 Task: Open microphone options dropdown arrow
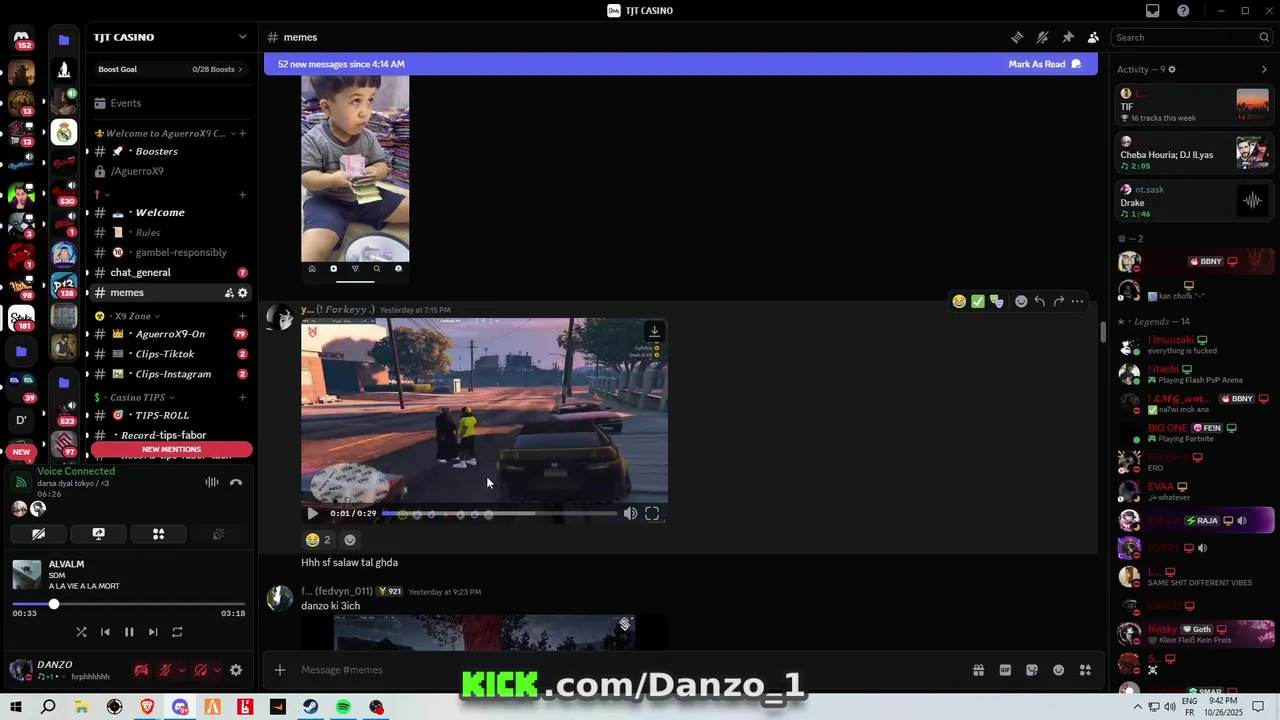click(x=180, y=670)
